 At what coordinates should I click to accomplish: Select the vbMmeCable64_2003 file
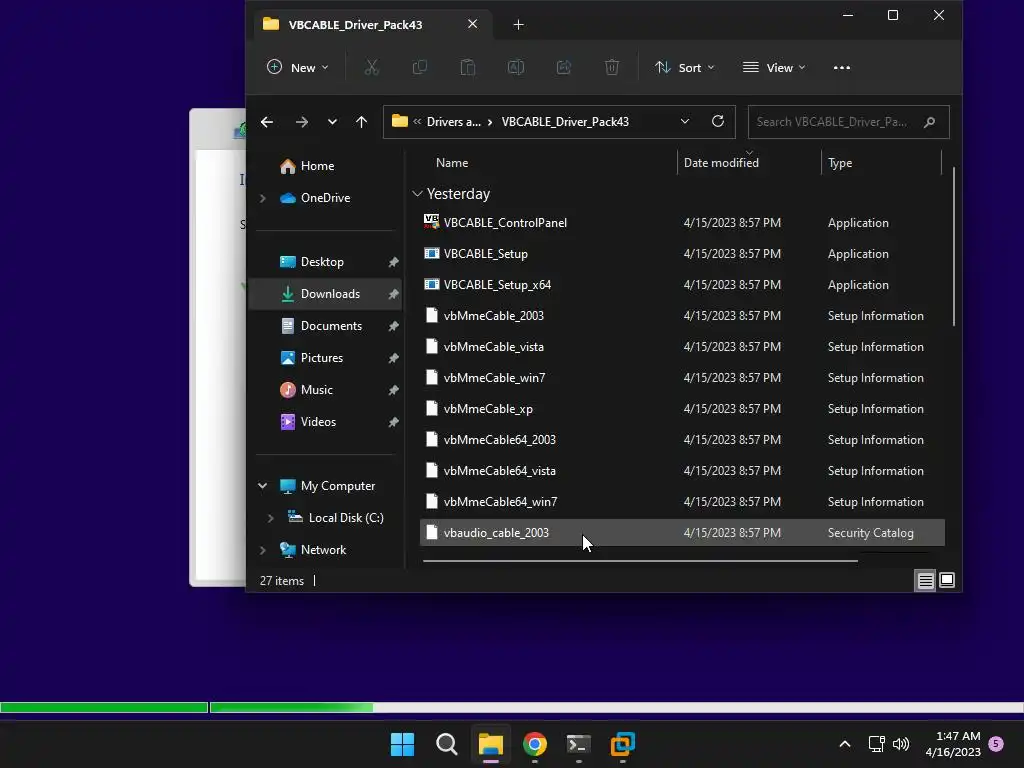coord(499,440)
